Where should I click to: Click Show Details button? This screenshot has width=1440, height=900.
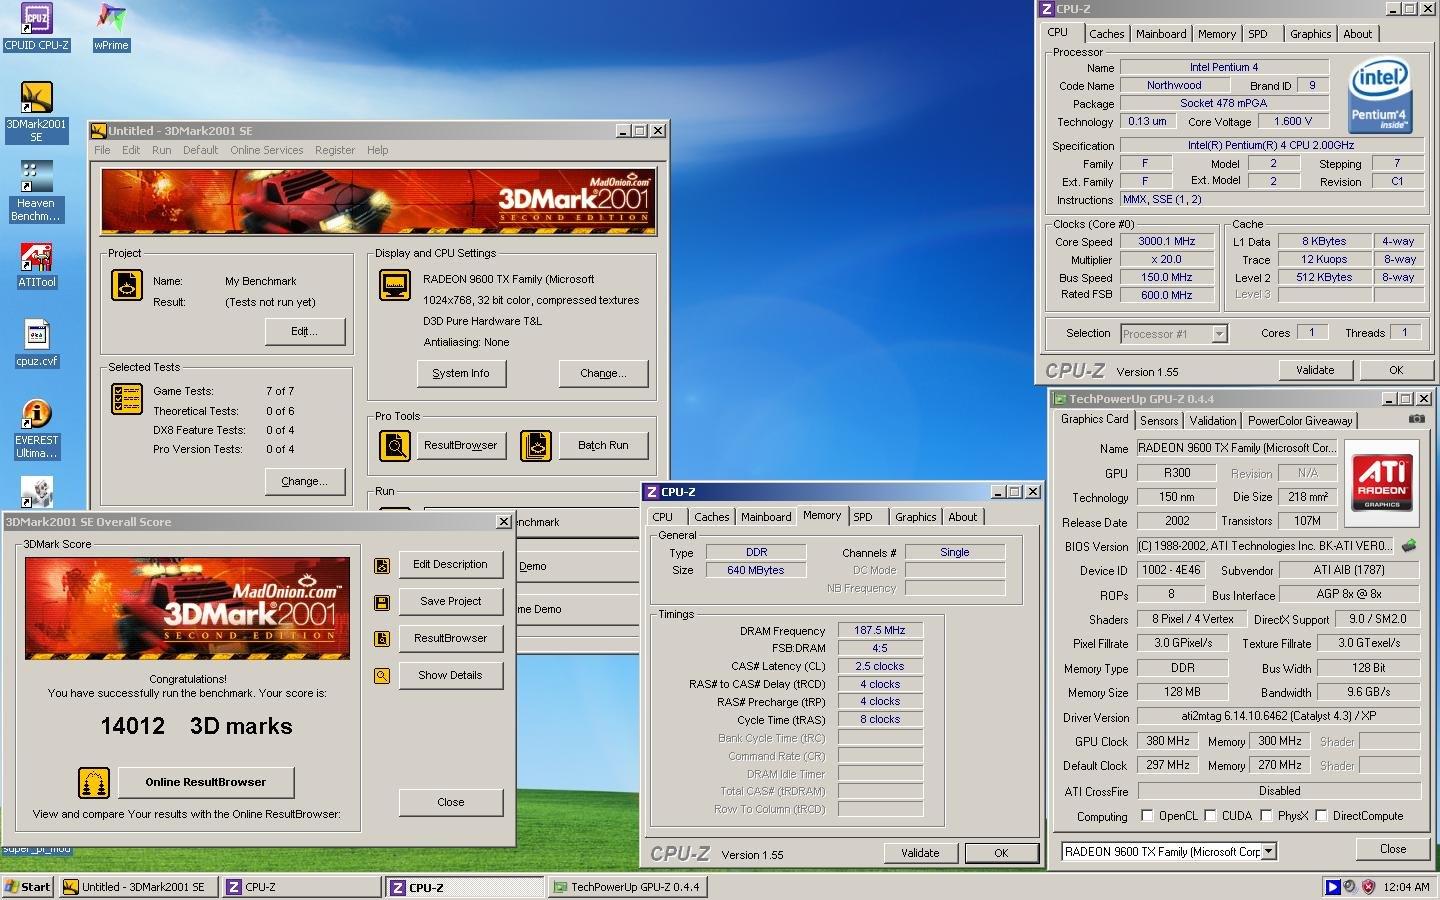[450, 675]
